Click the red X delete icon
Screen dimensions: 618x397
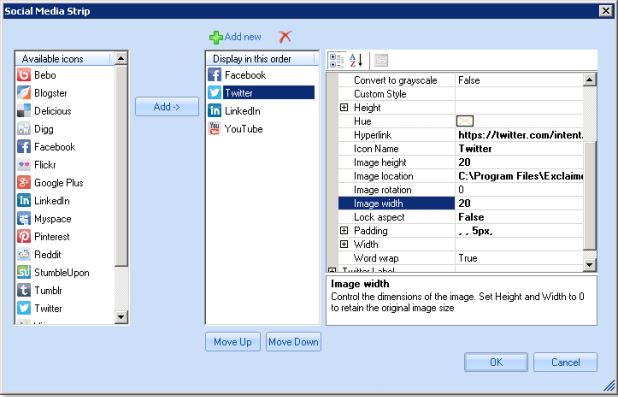click(285, 37)
